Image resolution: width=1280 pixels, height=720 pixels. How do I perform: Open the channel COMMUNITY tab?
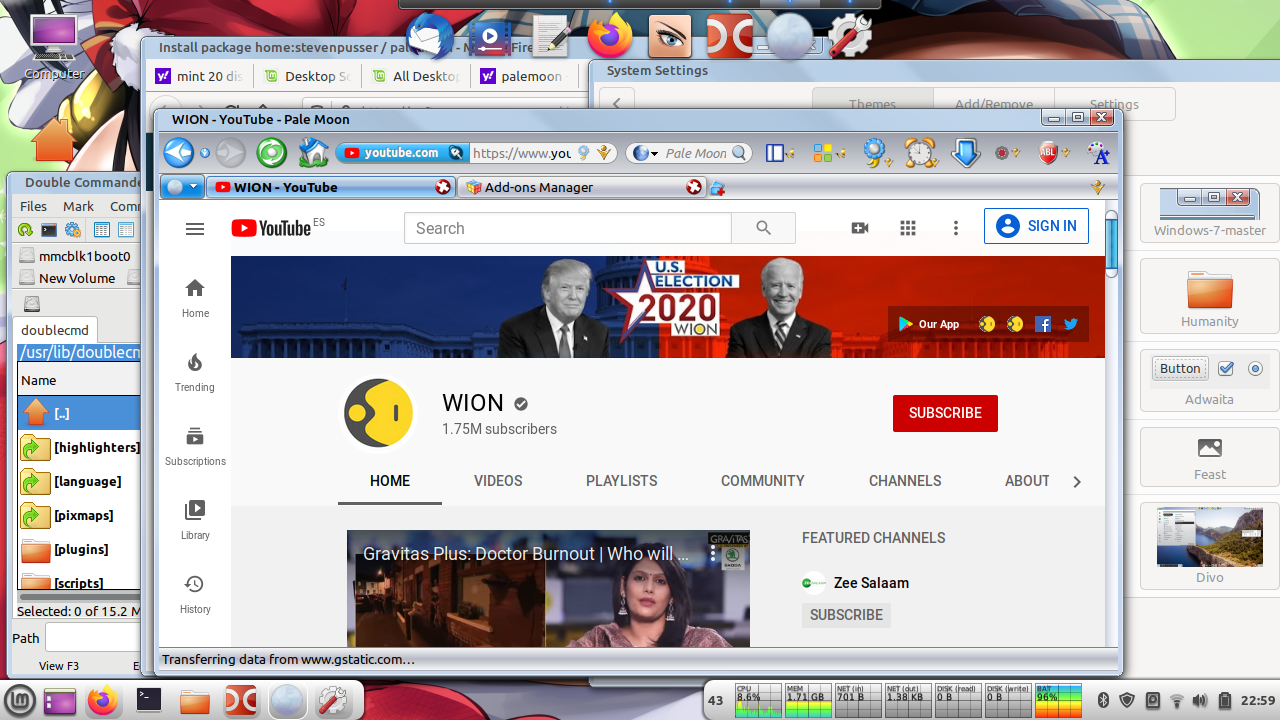[x=762, y=481]
